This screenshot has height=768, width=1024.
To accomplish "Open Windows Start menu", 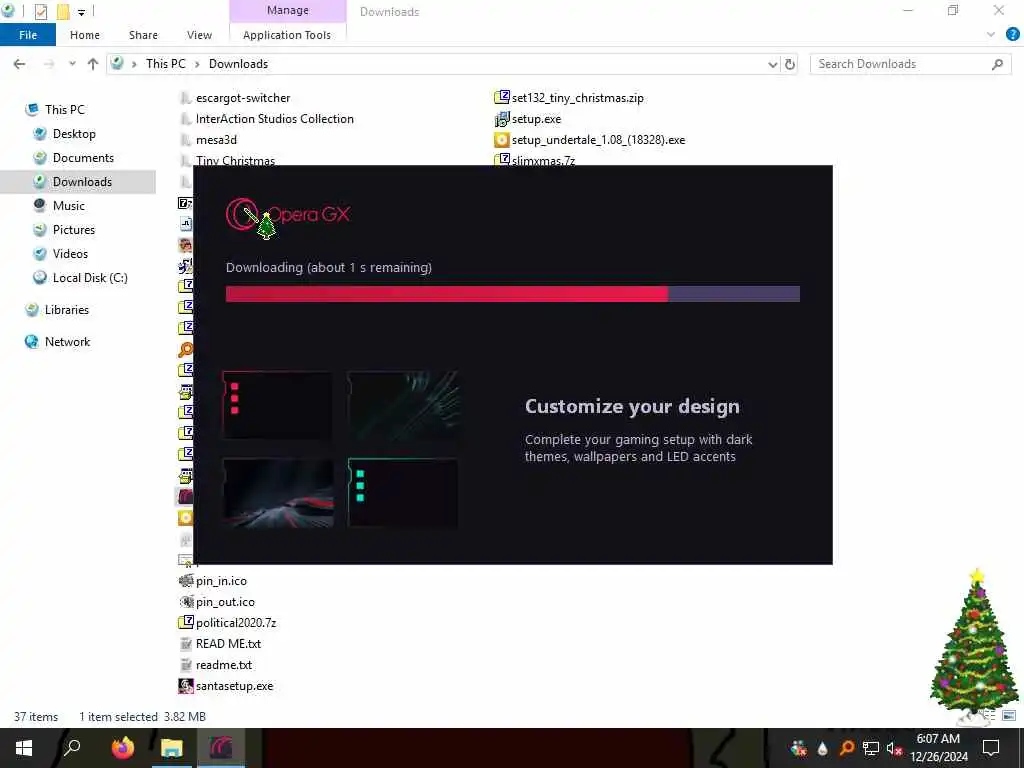I will [24, 748].
